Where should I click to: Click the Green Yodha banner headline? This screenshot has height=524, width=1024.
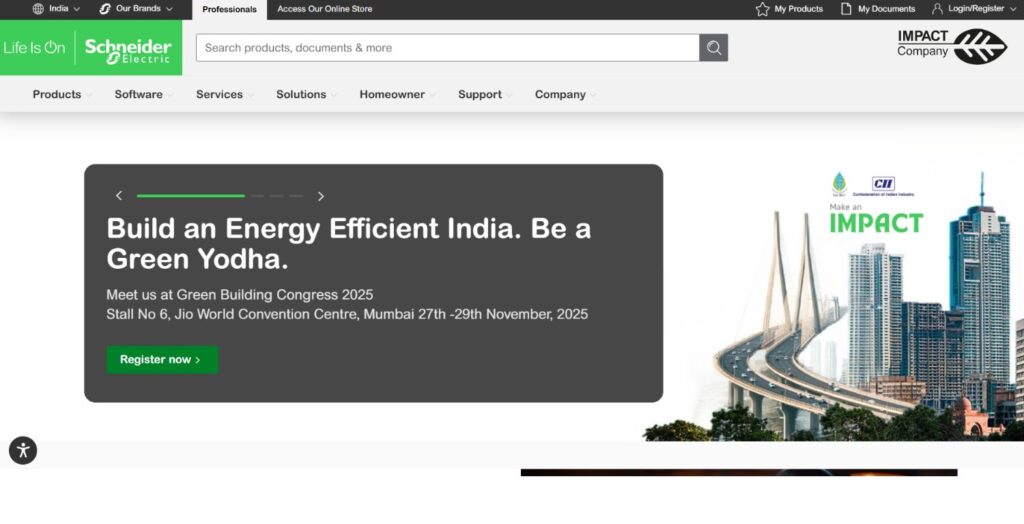tap(349, 244)
